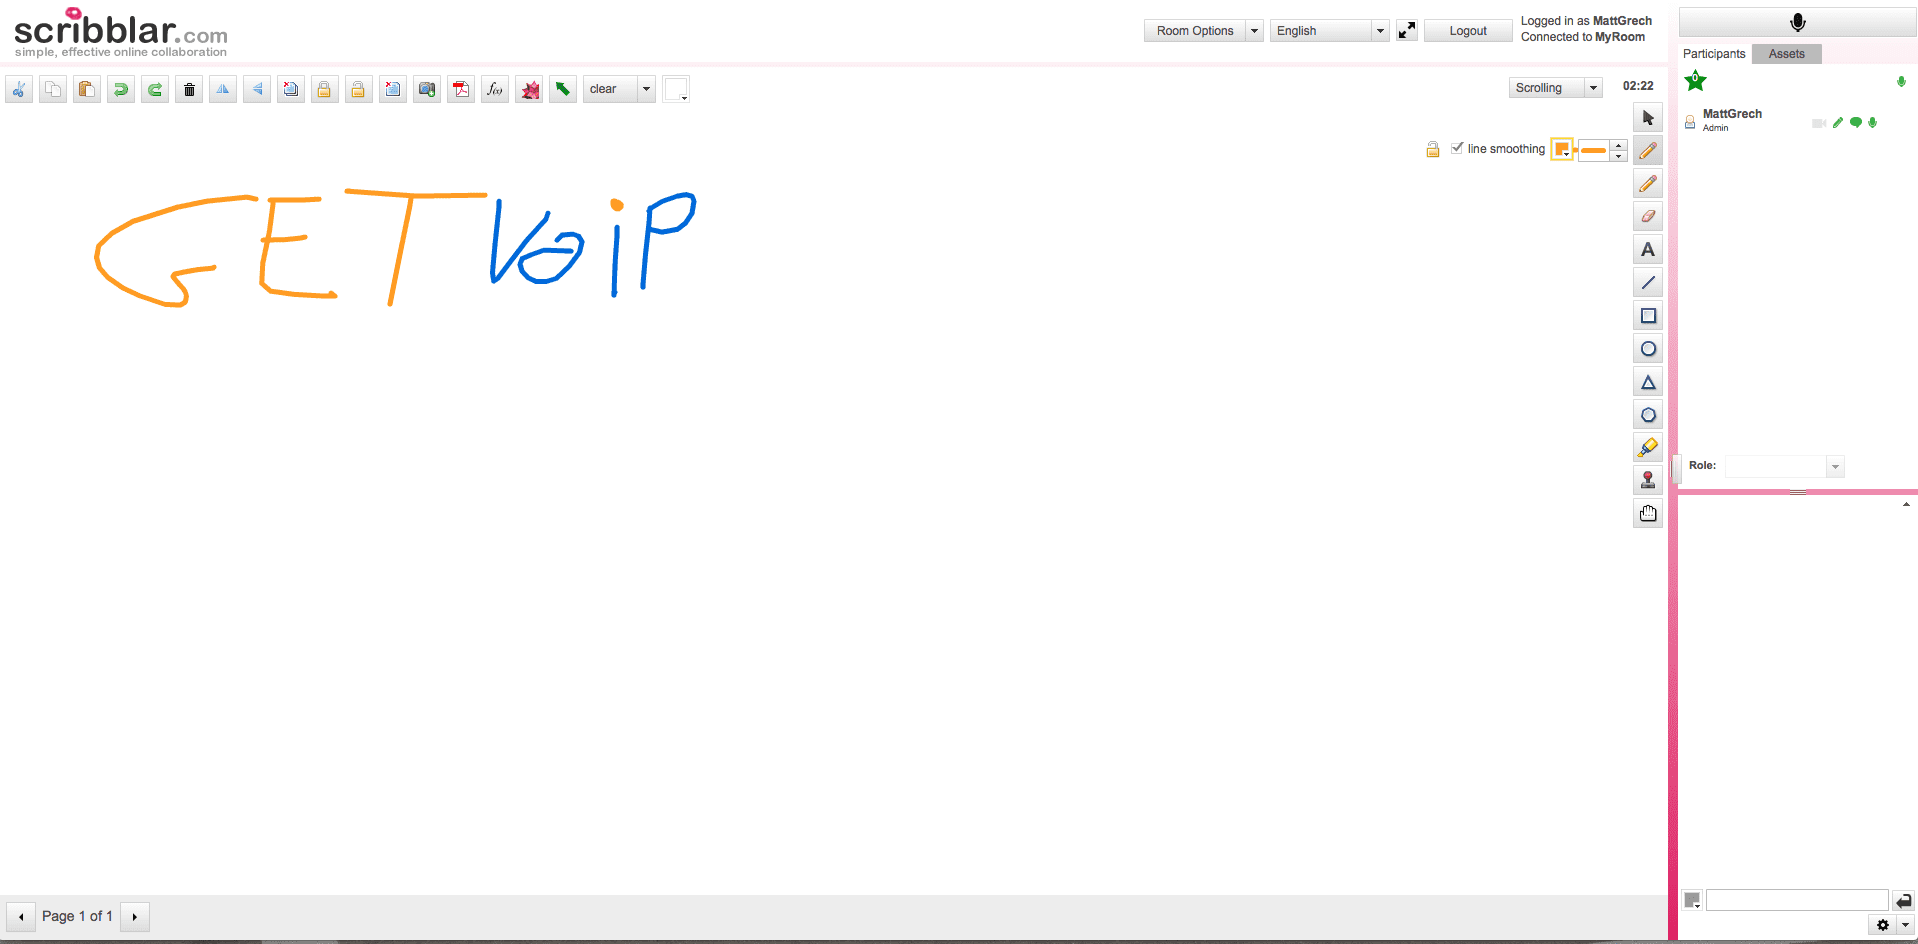This screenshot has width=1918, height=944.
Task: Click the clear button
Action: tap(611, 89)
